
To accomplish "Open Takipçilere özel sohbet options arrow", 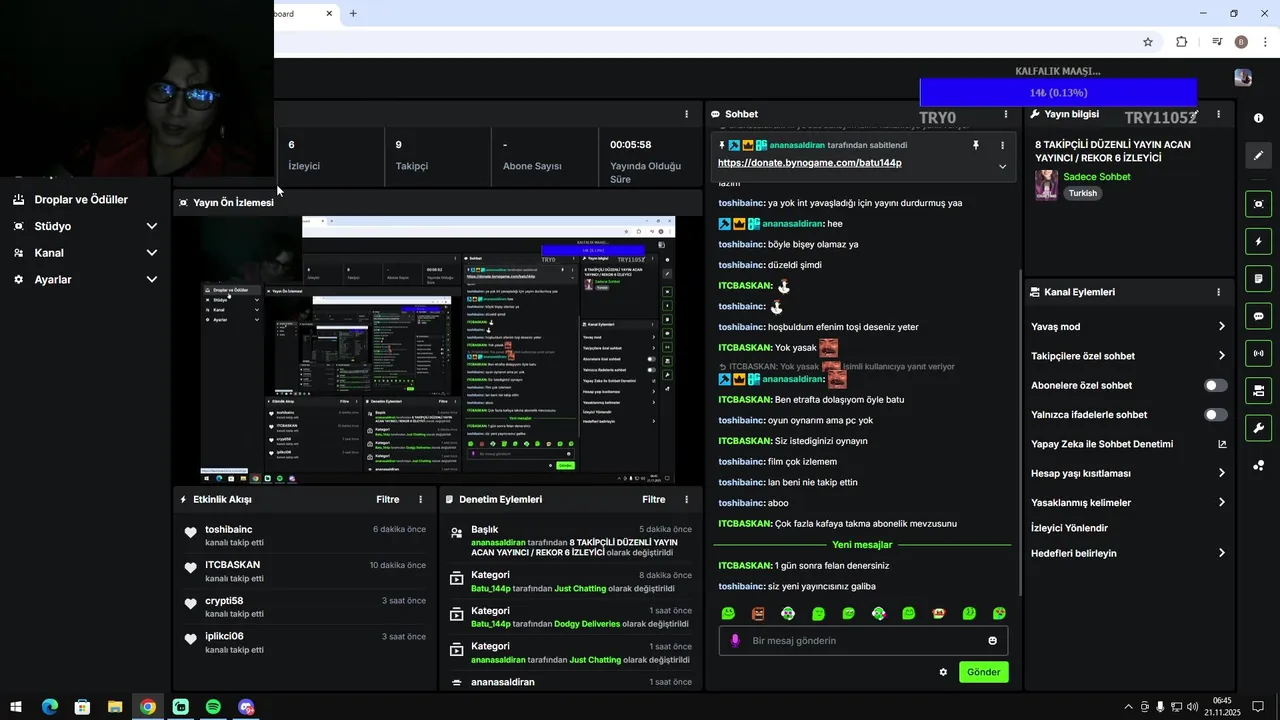I will pos(1221,356).
